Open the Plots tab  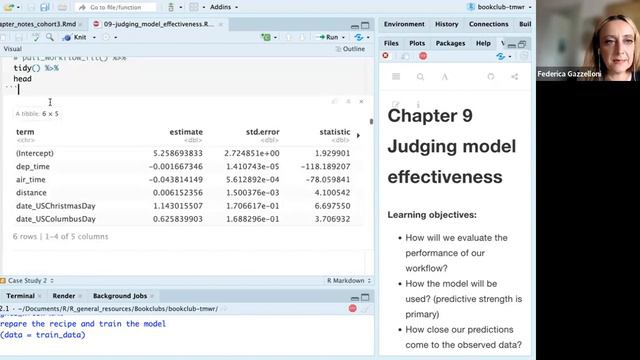(417, 43)
